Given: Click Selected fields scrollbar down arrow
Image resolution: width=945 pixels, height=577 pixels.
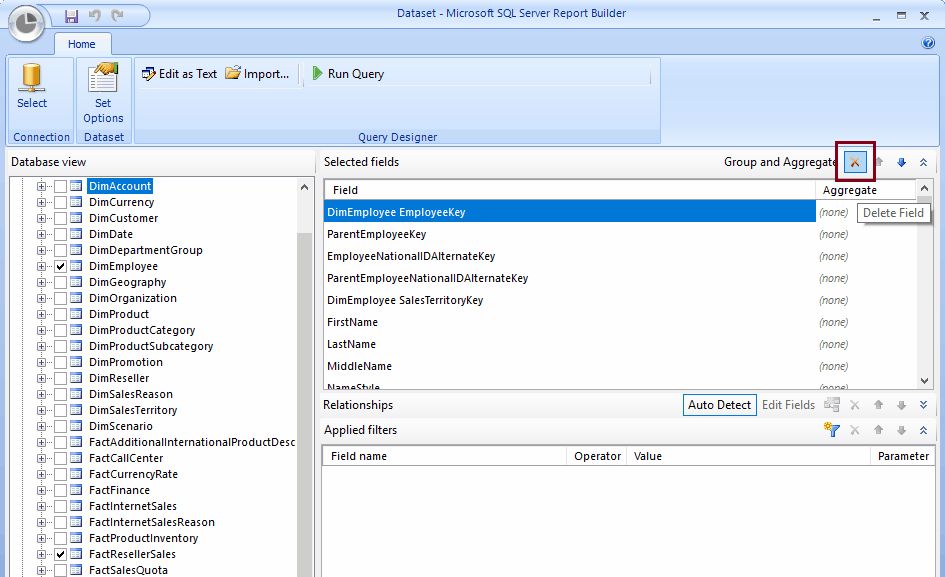Looking at the screenshot, I should pyautogui.click(x=924, y=380).
